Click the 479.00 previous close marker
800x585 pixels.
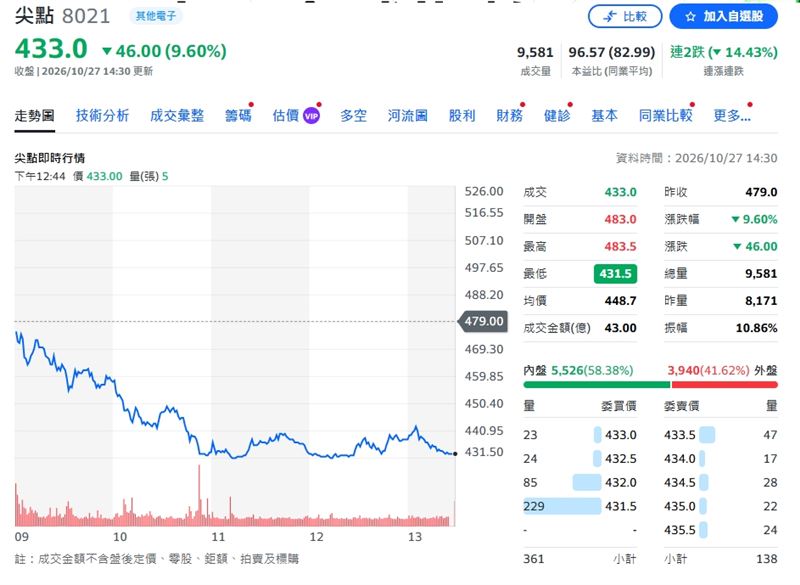pos(484,321)
